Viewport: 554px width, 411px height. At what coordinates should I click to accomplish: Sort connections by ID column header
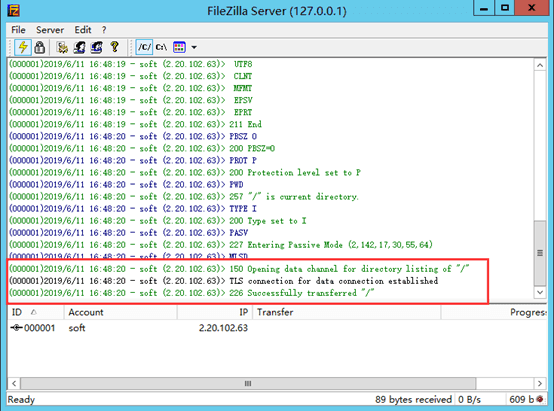pyautogui.click(x=35, y=312)
